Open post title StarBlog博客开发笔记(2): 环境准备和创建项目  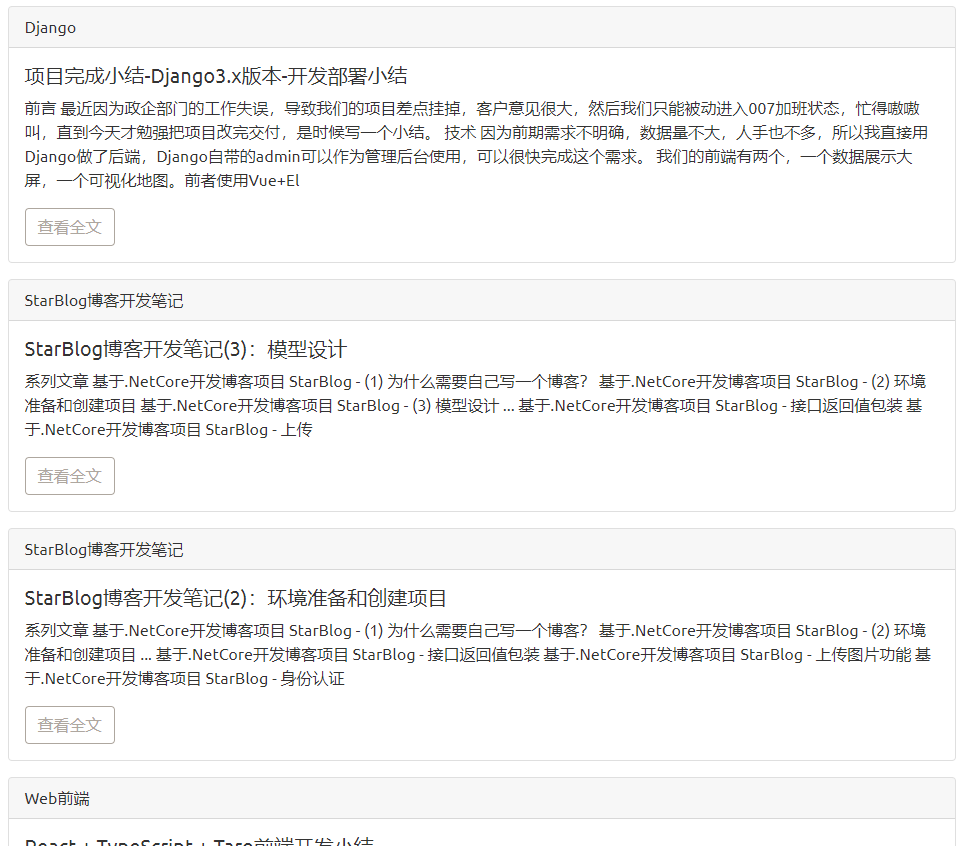235,598
